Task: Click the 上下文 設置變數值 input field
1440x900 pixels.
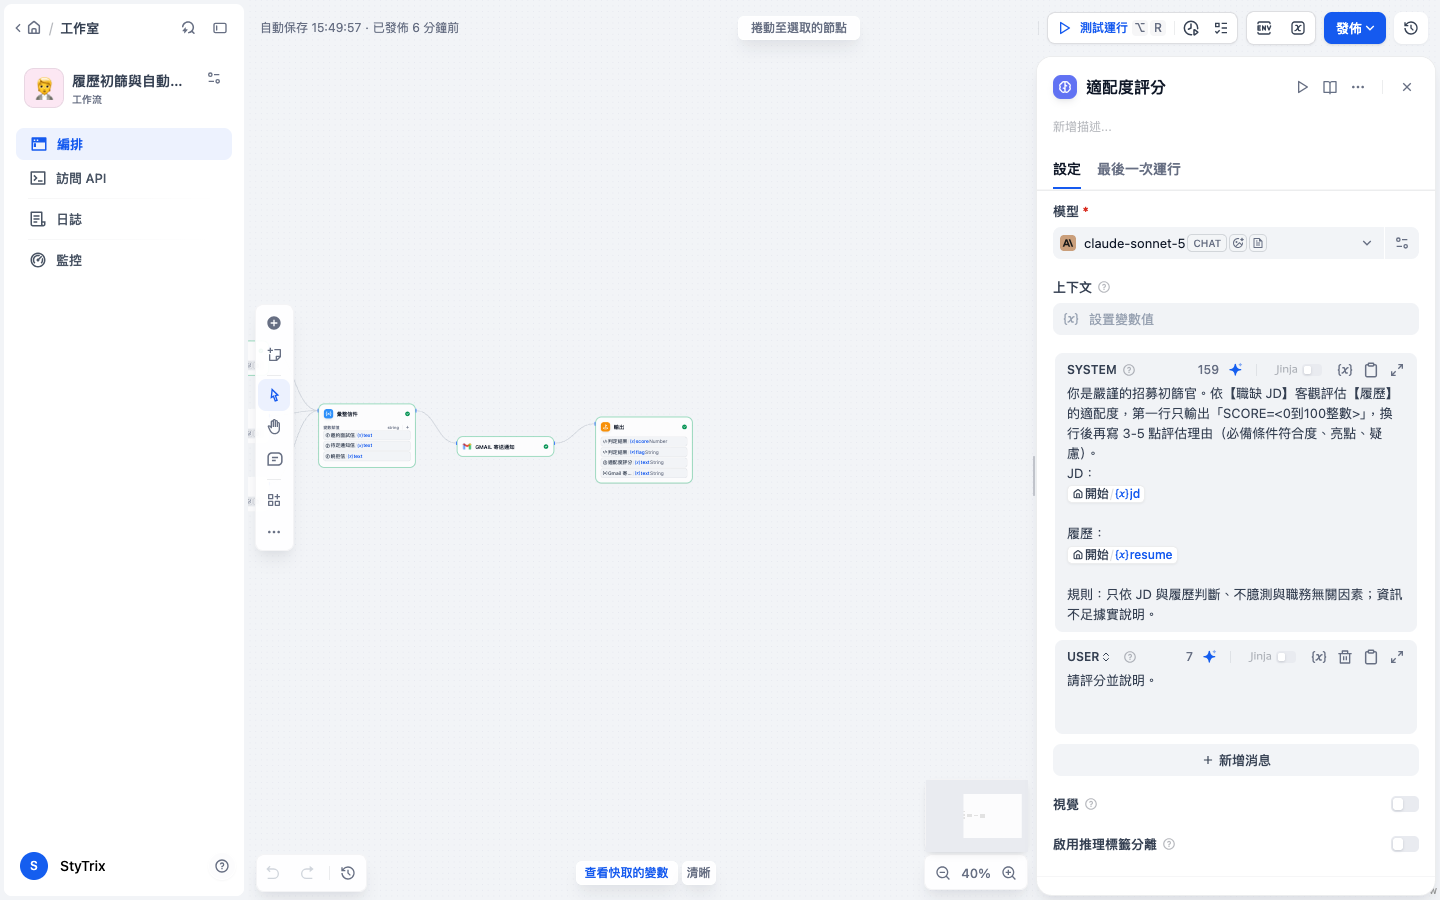Action: coord(1236,319)
